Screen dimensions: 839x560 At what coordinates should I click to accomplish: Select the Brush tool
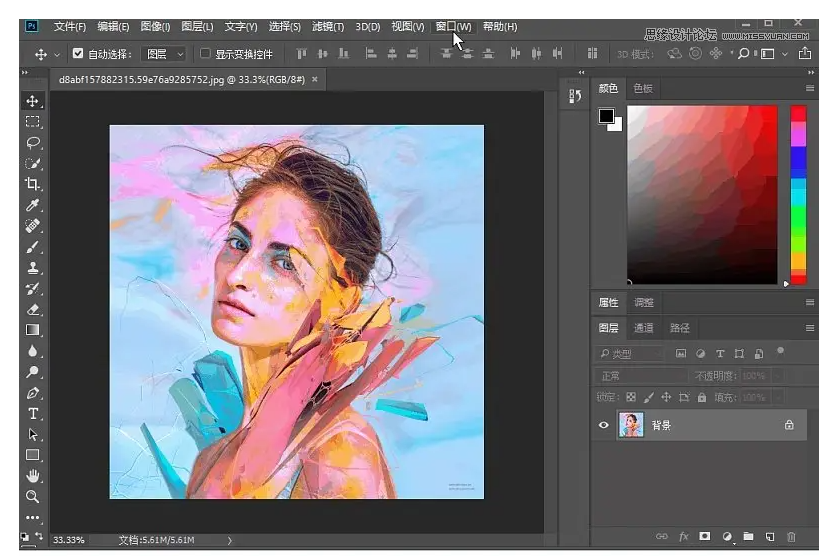[33, 247]
